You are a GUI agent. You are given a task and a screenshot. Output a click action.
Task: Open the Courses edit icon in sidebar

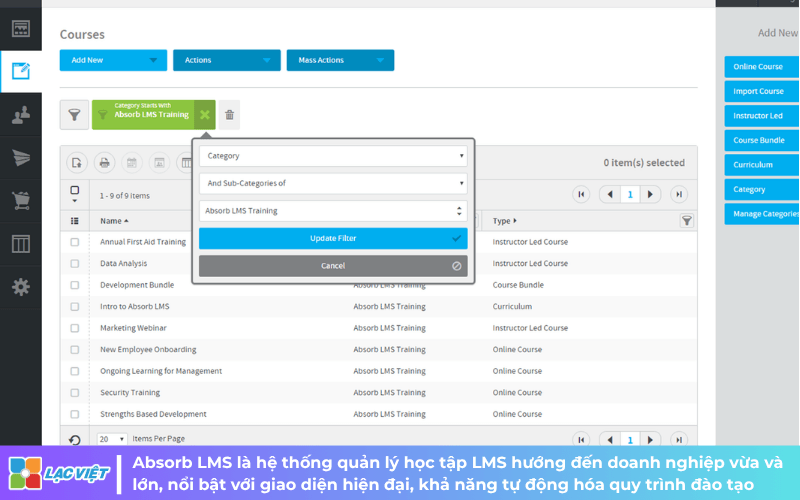pos(20,71)
